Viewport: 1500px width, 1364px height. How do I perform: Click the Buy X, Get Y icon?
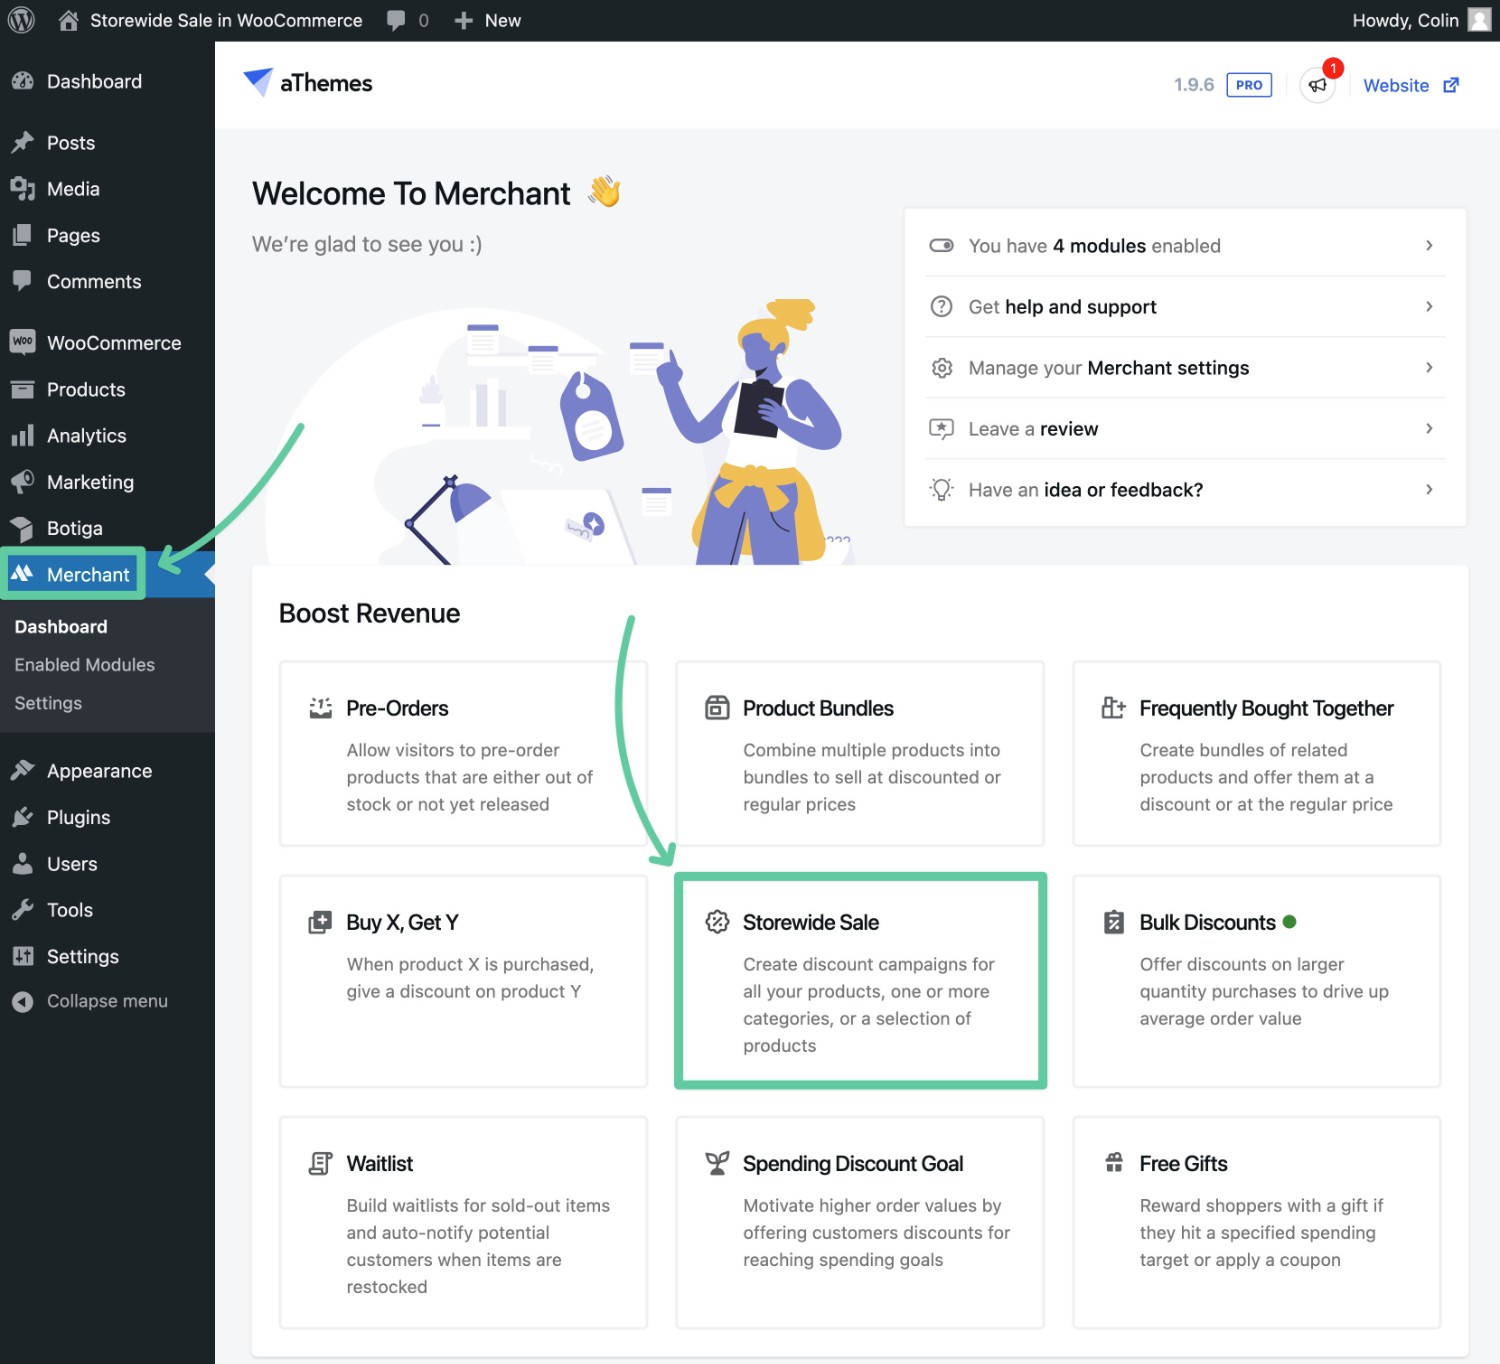coord(320,922)
